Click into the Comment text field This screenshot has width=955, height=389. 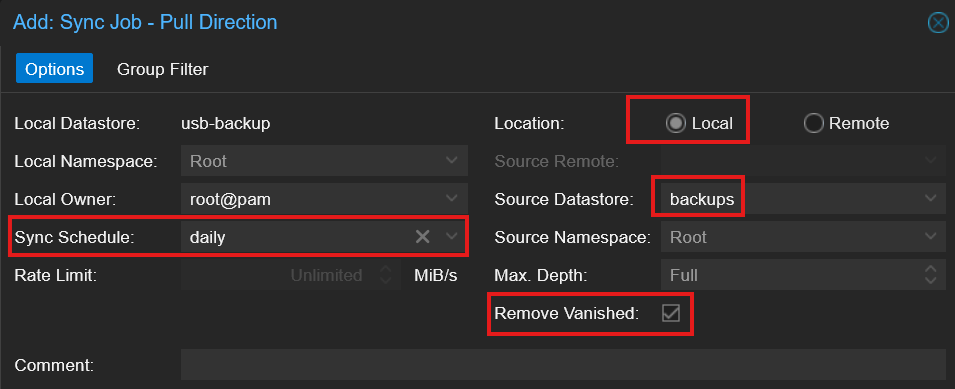click(563, 365)
